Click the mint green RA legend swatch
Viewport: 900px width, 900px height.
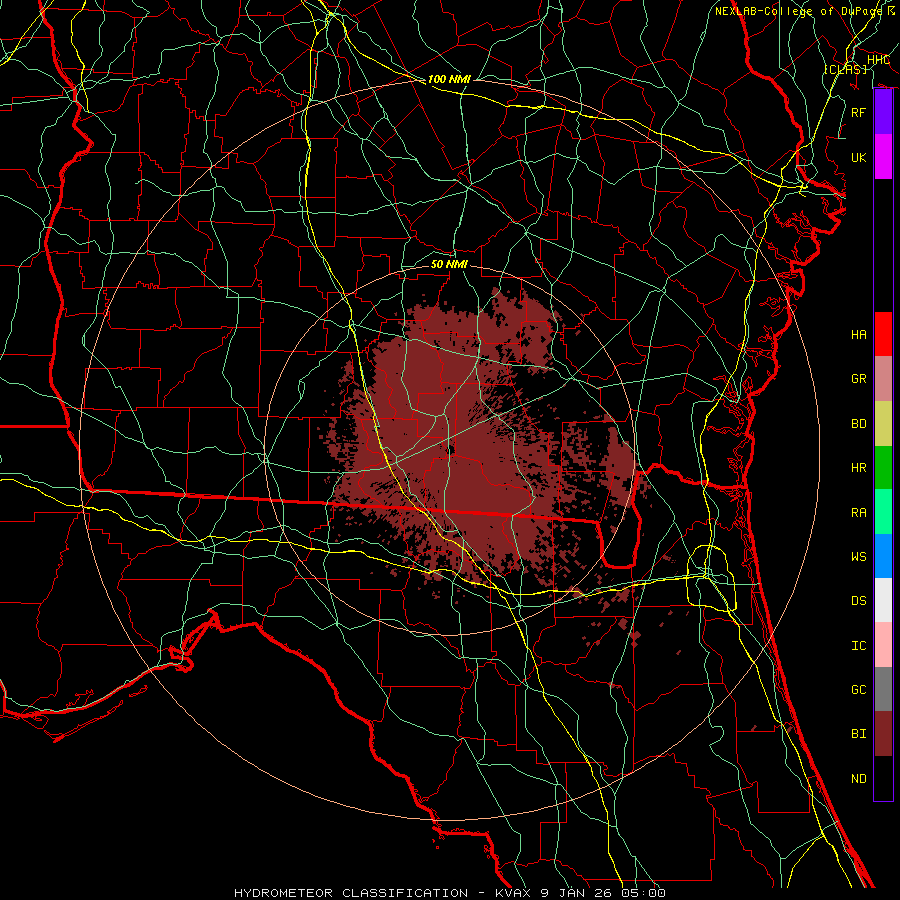[883, 512]
